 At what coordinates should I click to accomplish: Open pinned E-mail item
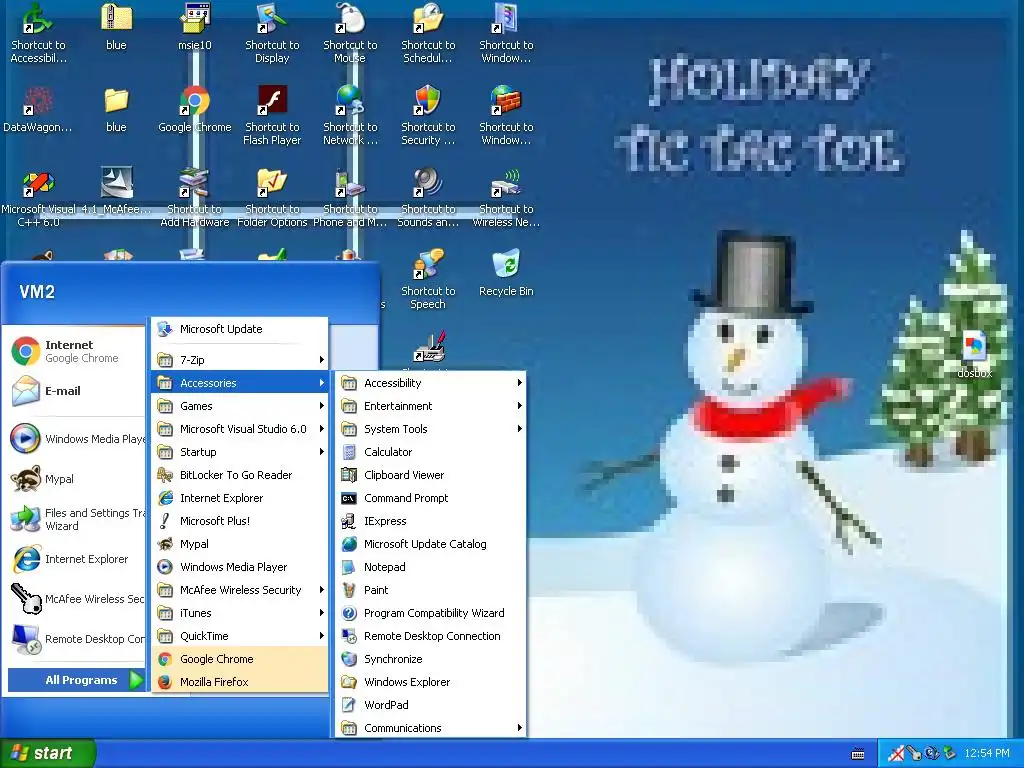point(76,391)
